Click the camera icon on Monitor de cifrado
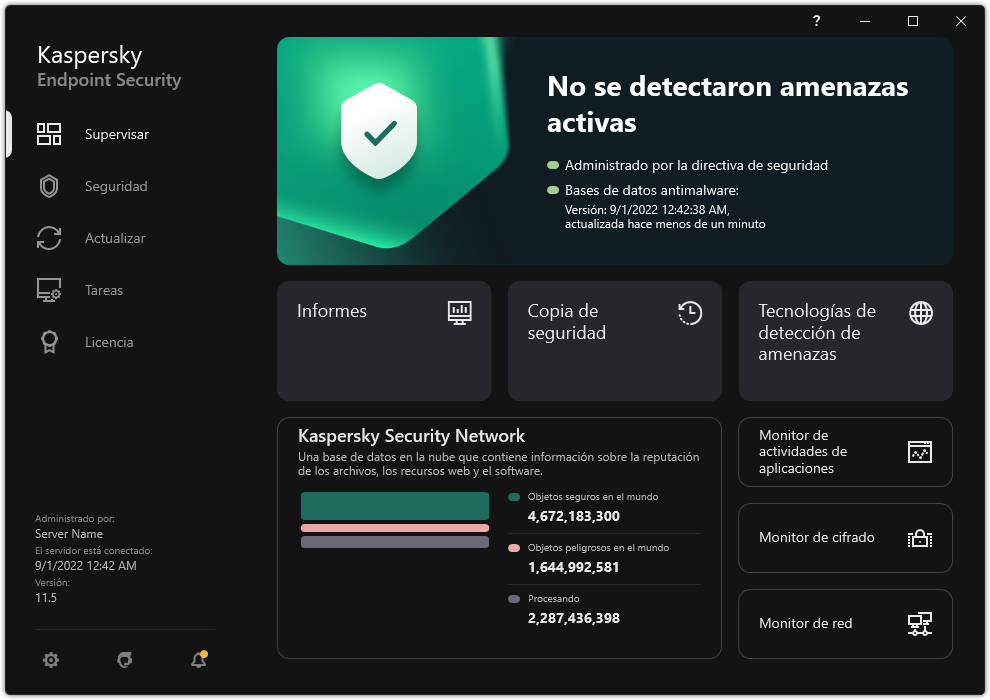Image resolution: width=990 pixels, height=700 pixels. (x=920, y=537)
